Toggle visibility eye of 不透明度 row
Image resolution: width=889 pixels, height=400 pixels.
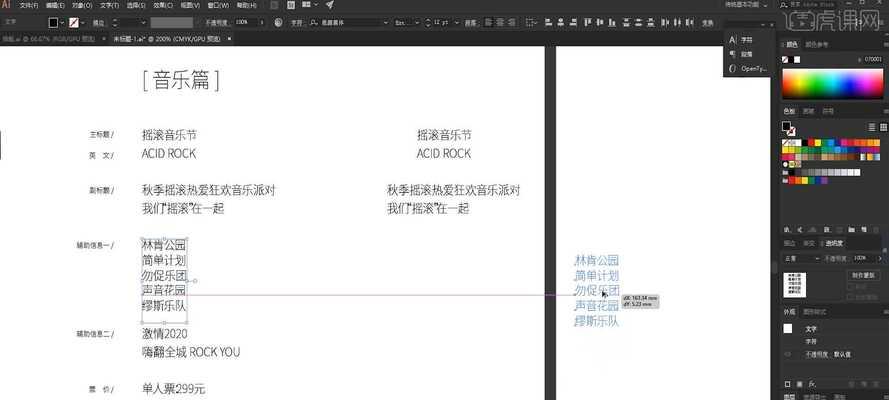tap(788, 354)
